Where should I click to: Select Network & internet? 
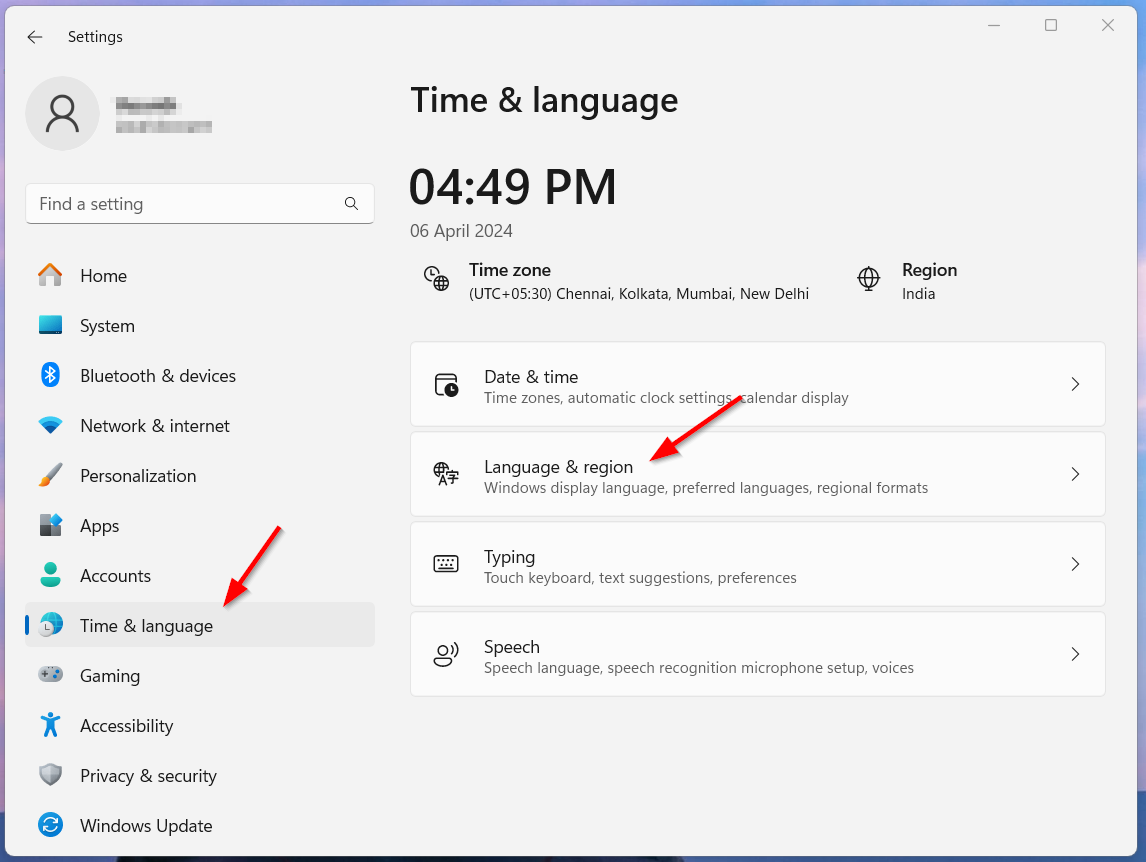(x=200, y=426)
